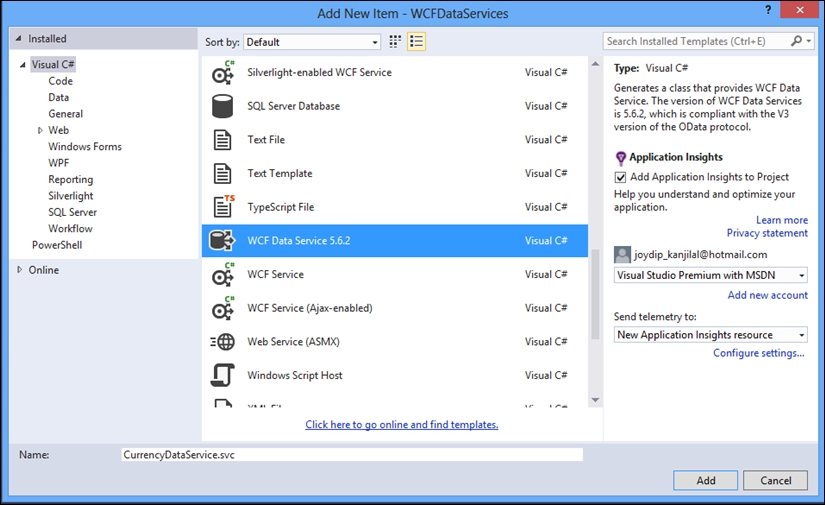Image resolution: width=825 pixels, height=505 pixels.
Task: Click the account avatar picture
Action: click(622, 255)
